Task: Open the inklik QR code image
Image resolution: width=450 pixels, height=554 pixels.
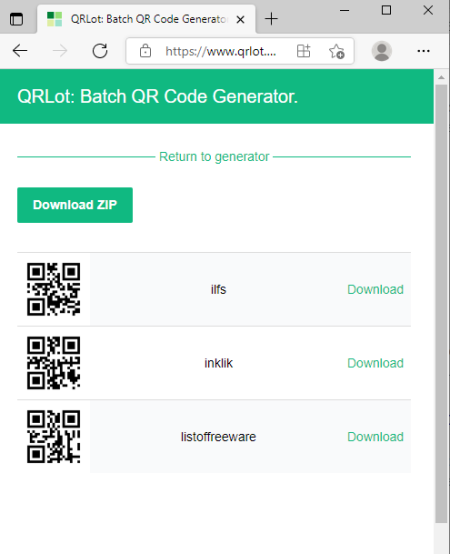Action: (x=54, y=363)
